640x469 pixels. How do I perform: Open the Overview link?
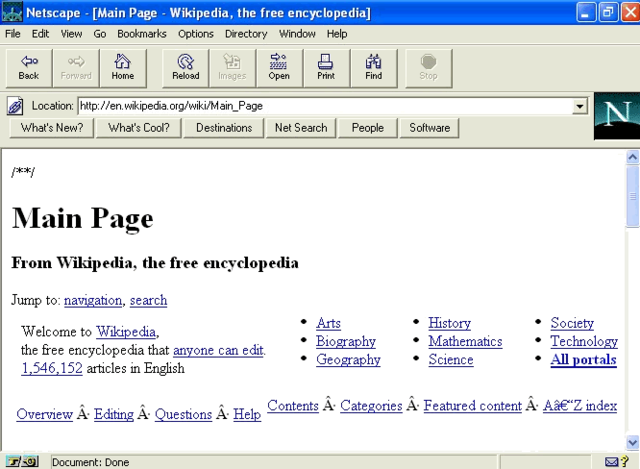(x=45, y=414)
